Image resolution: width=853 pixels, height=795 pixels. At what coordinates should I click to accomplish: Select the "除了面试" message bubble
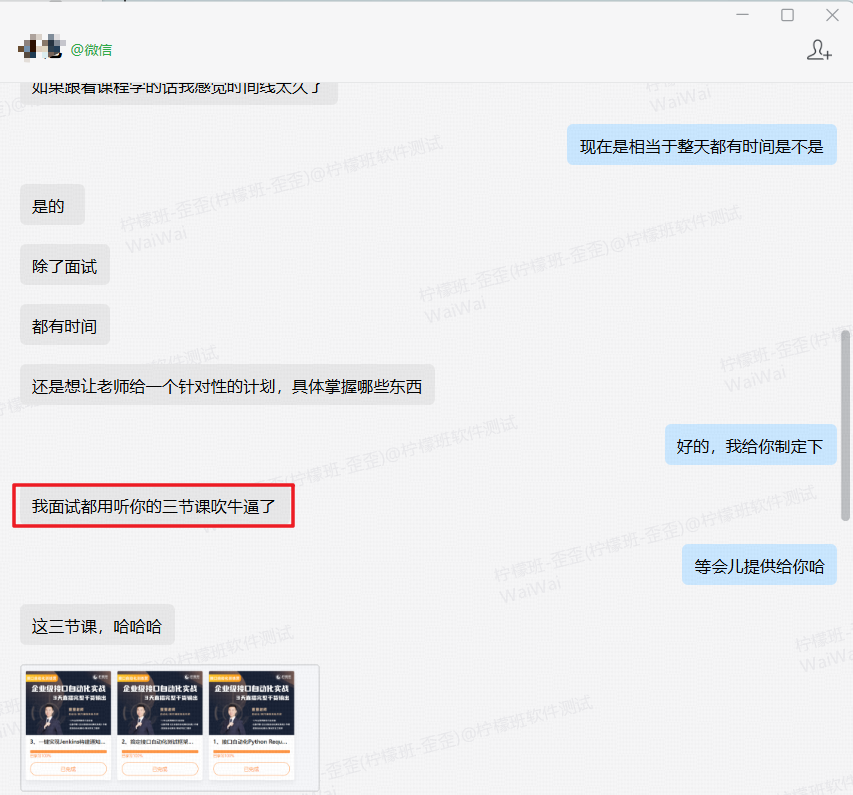(x=65, y=265)
